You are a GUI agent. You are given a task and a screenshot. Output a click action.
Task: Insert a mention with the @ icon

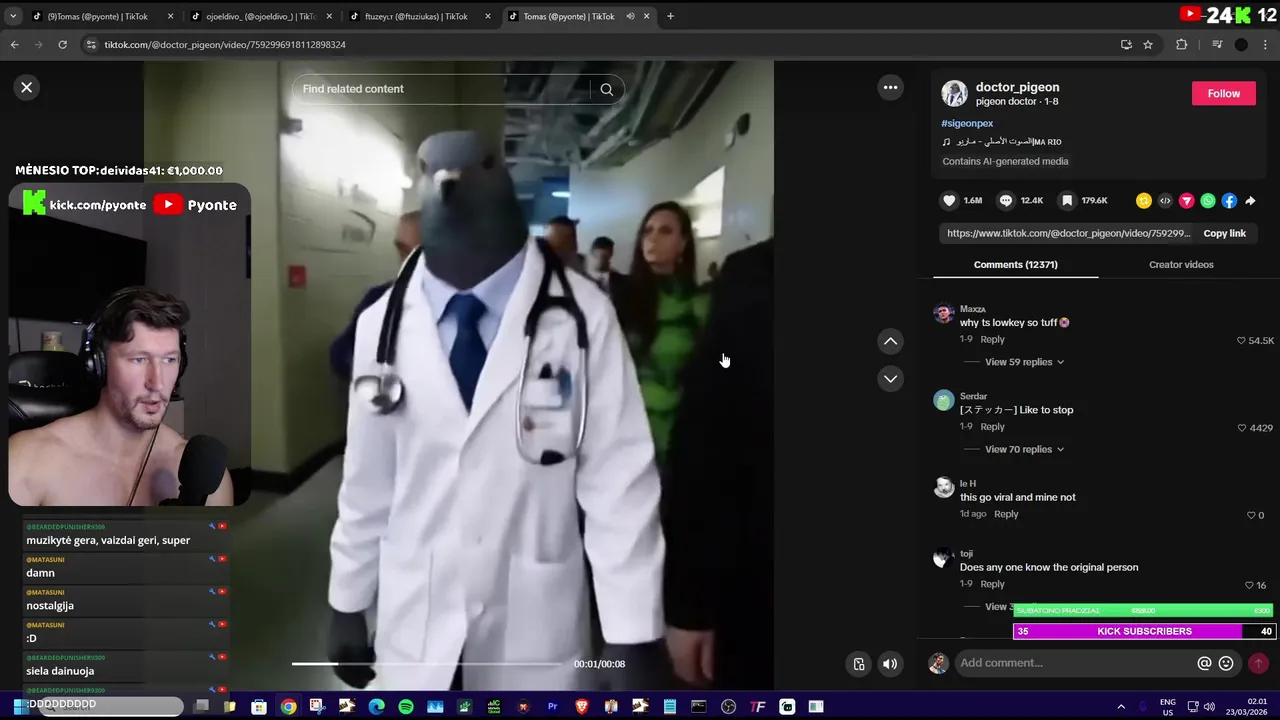click(x=1205, y=663)
